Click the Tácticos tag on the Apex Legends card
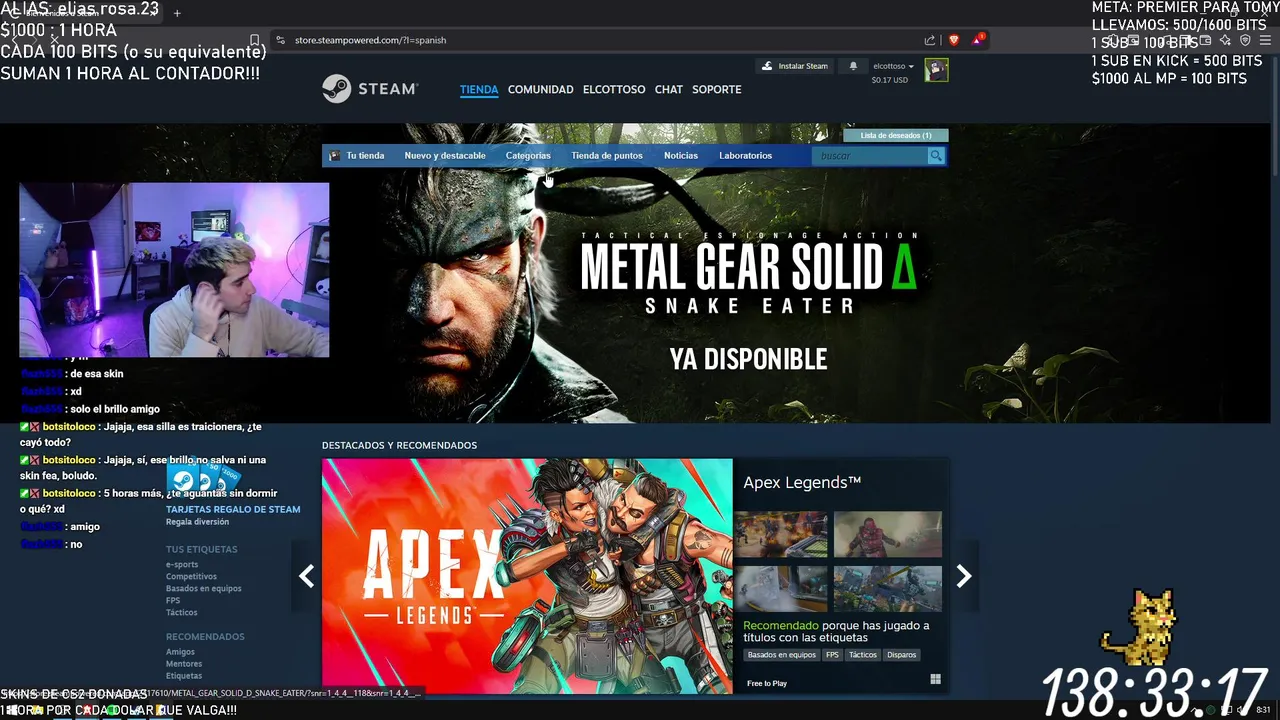Viewport: 1280px width, 720px height. [x=863, y=655]
